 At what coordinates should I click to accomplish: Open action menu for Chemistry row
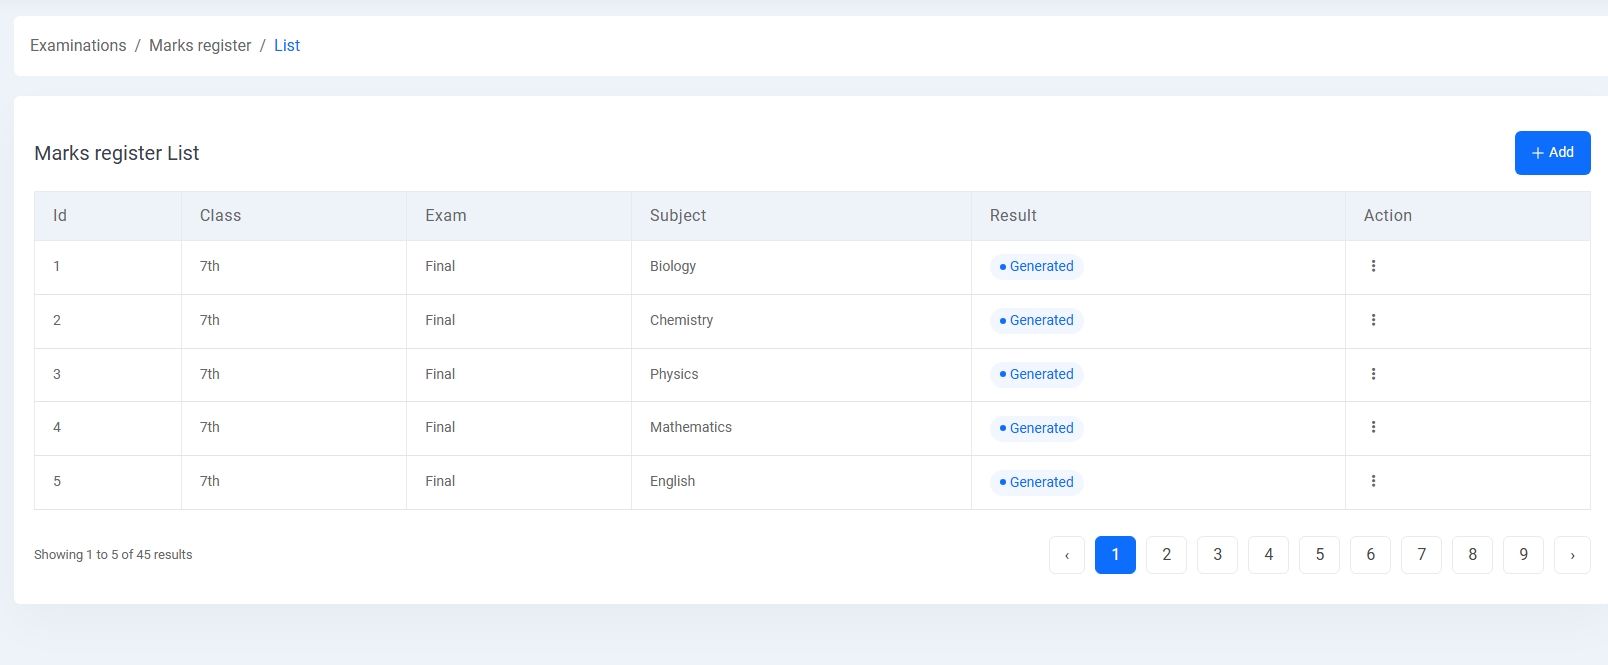(1373, 320)
